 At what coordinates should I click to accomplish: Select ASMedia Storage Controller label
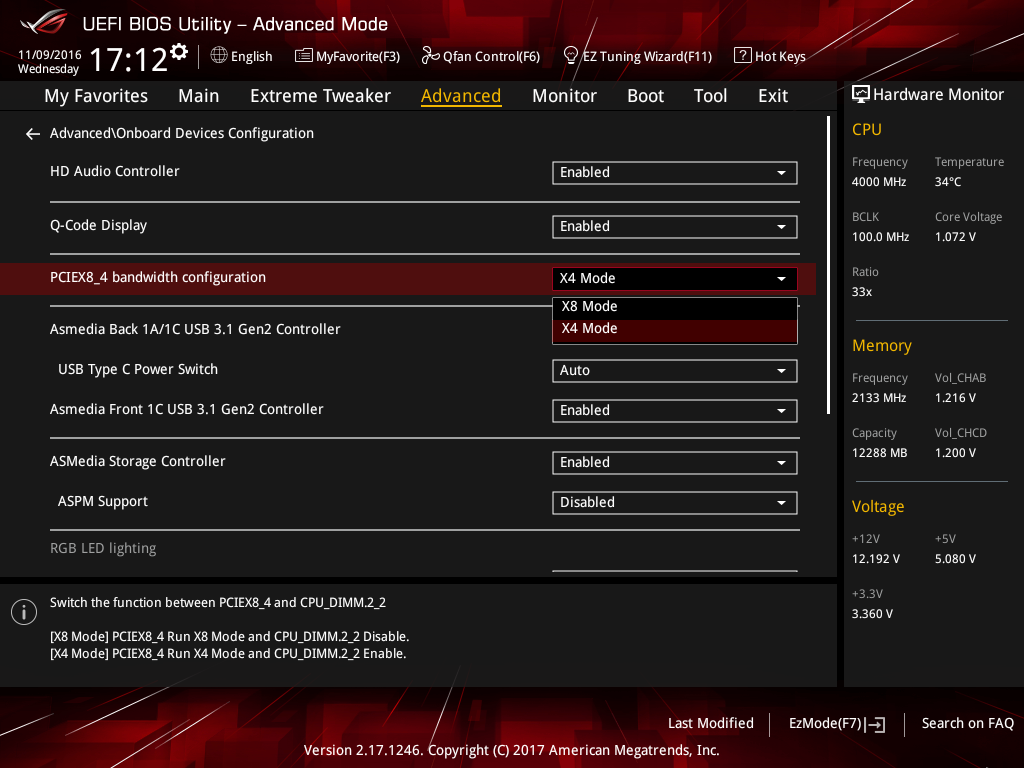138,461
